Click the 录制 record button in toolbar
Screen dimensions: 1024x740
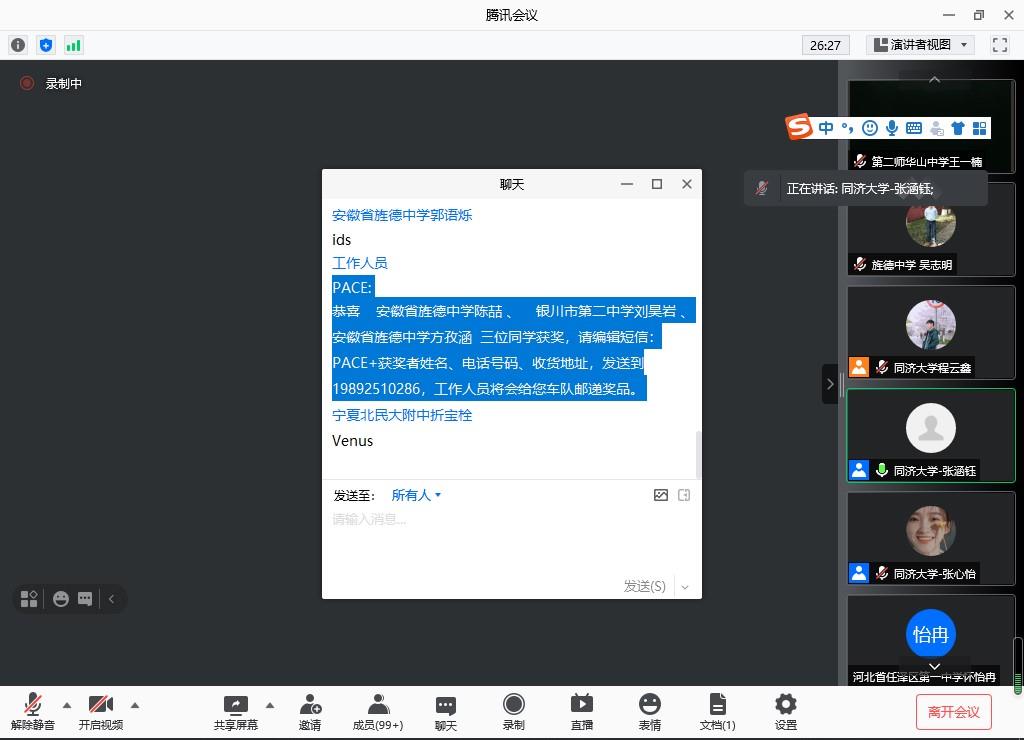514,712
